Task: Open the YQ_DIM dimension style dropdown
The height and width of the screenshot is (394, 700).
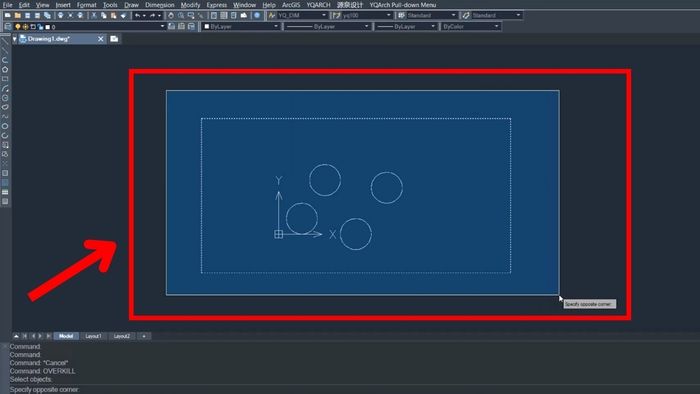Action: (324, 15)
